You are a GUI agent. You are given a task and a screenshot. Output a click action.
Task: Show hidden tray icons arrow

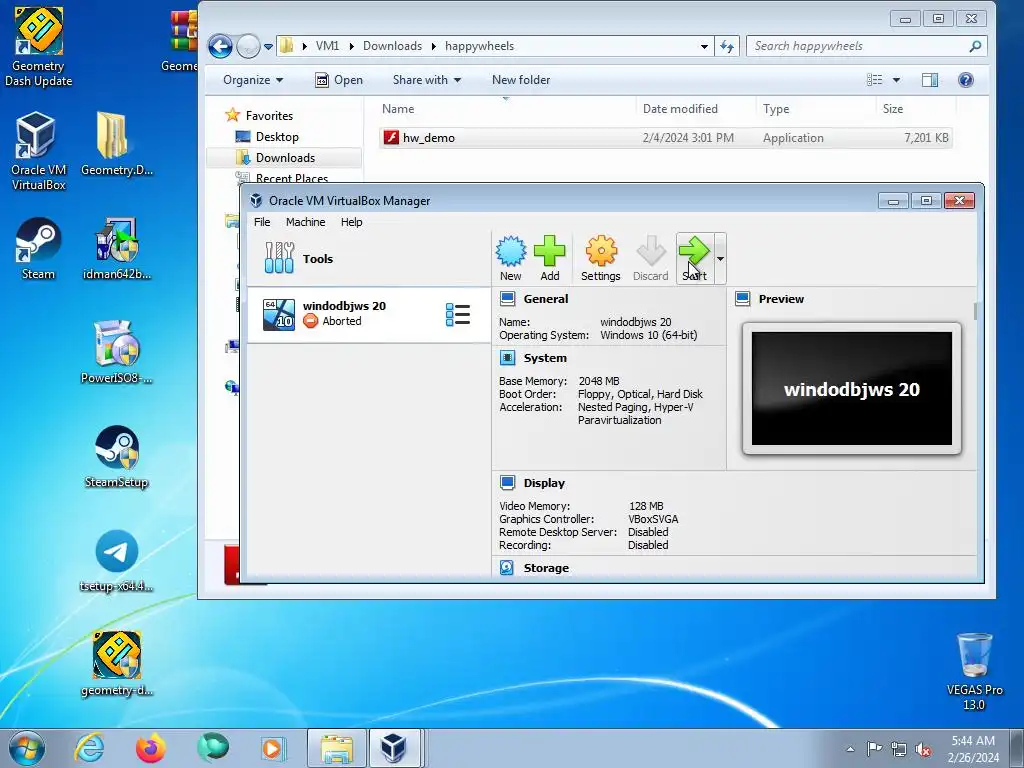(x=850, y=749)
